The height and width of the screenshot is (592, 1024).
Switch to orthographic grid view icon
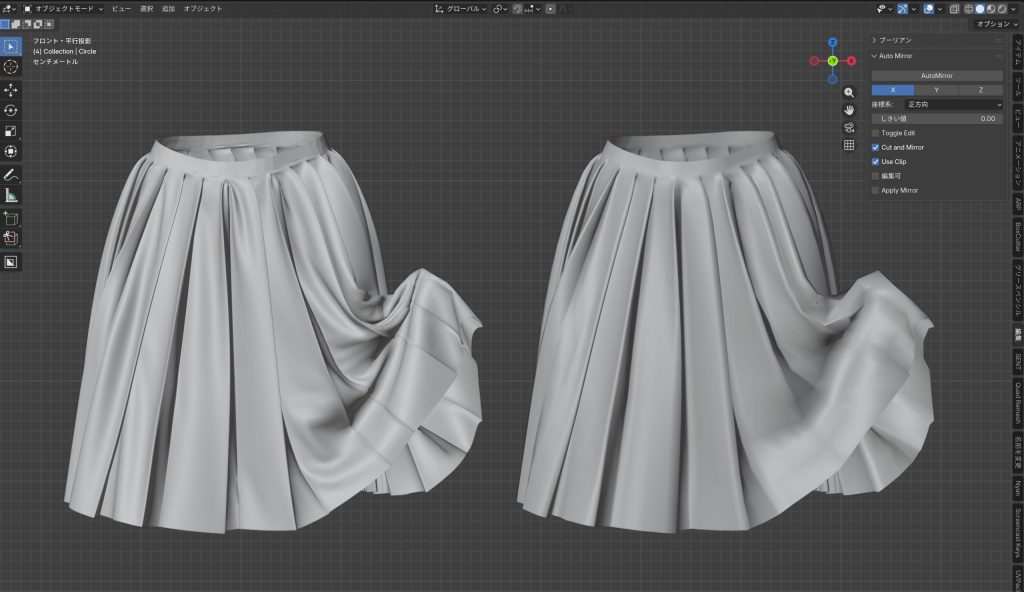point(849,145)
